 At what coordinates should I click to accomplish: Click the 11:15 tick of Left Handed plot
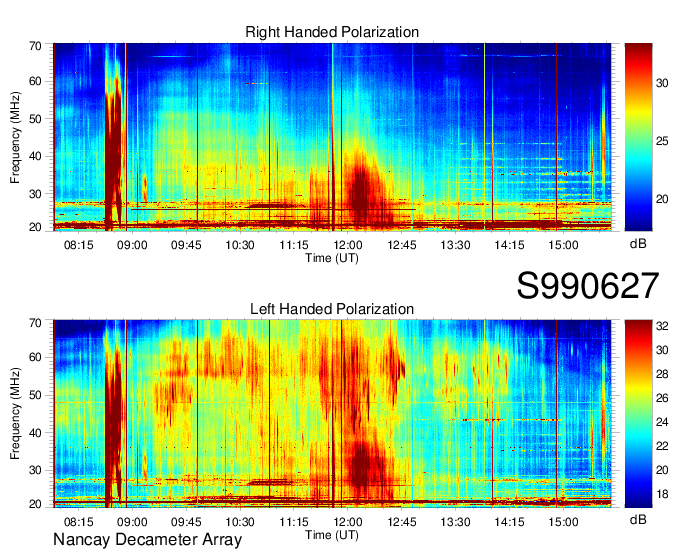pos(294,522)
